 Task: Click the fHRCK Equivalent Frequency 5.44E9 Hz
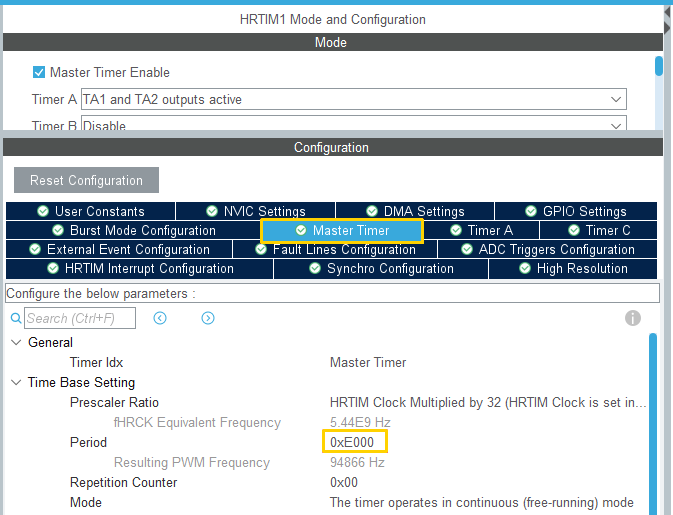tap(360, 422)
